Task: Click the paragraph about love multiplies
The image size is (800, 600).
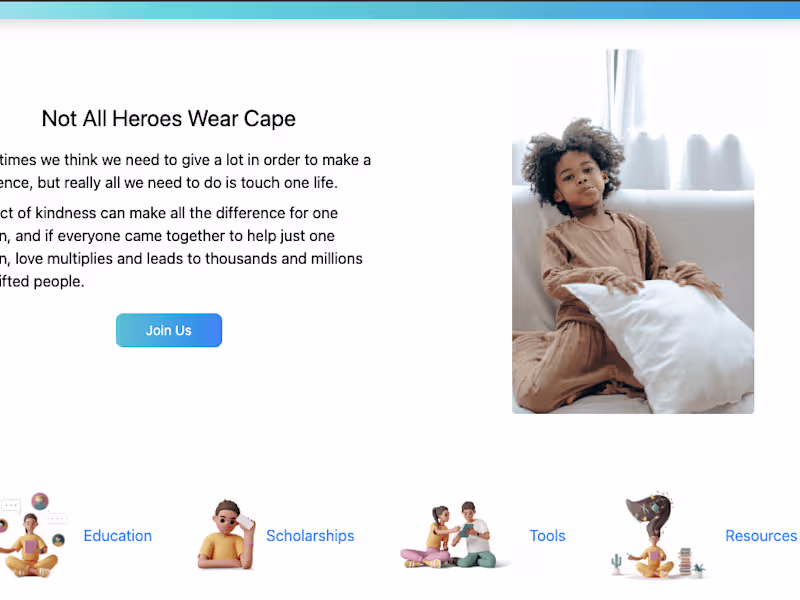Action: tap(181, 247)
